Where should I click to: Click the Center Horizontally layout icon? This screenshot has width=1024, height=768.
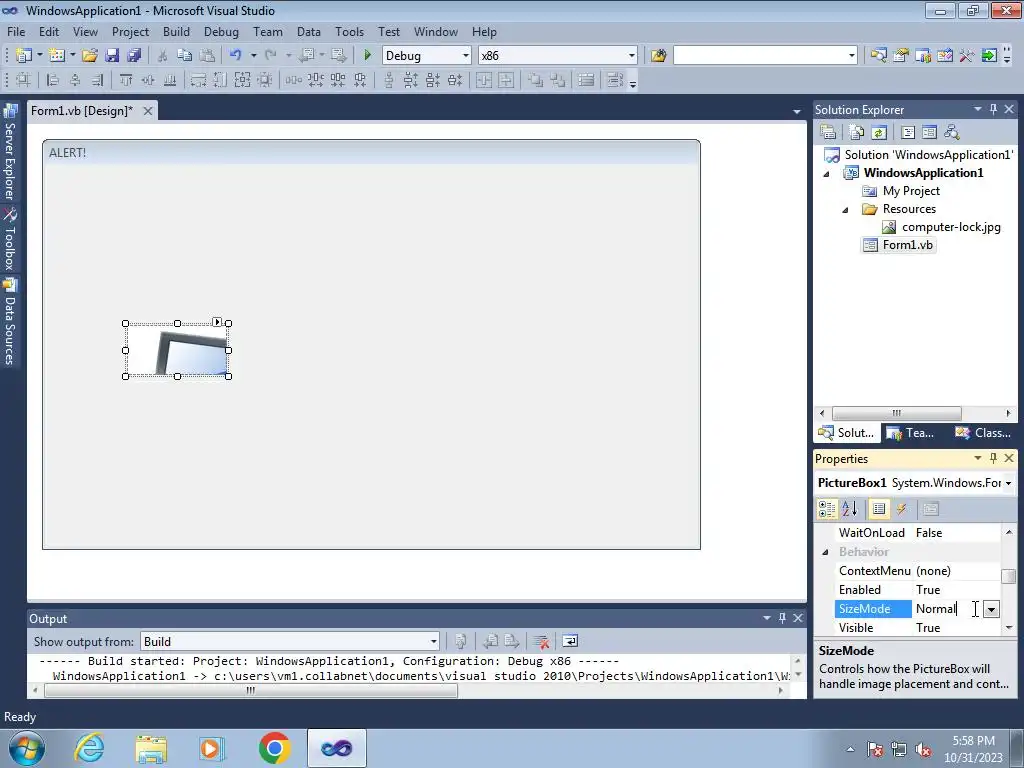484,80
